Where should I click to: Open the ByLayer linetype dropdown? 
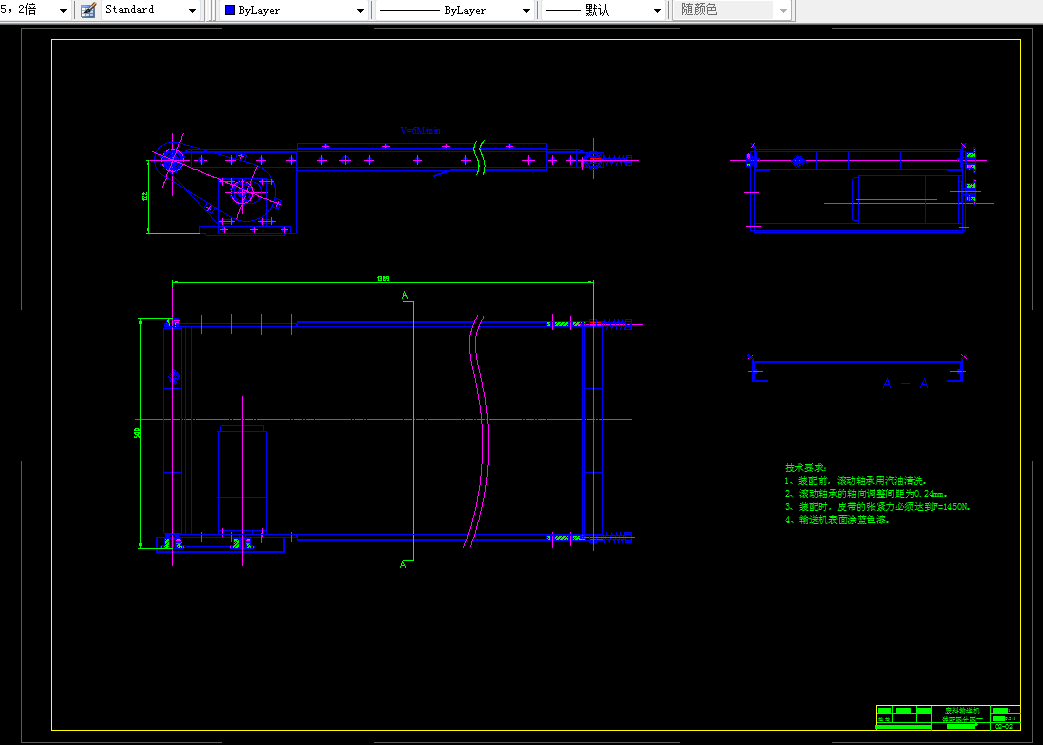[x=454, y=10]
